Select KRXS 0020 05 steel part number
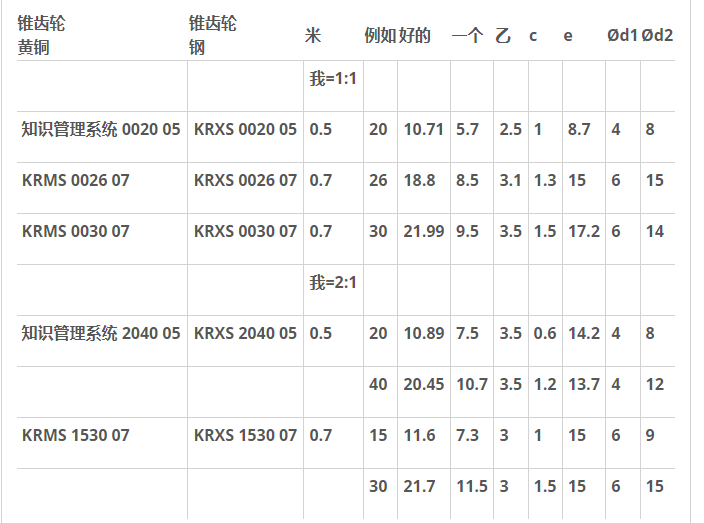The image size is (704, 523). [x=245, y=130]
